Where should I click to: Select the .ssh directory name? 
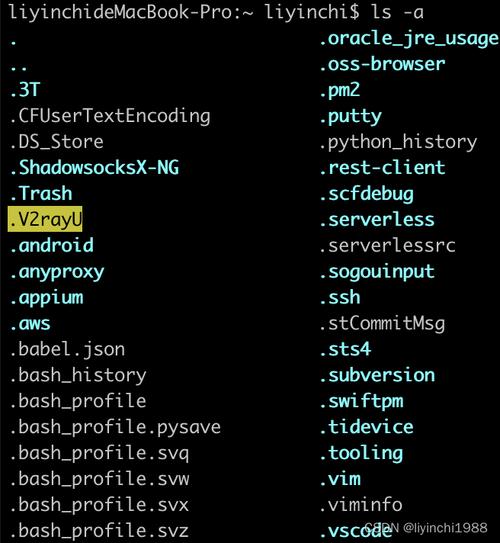(x=340, y=297)
